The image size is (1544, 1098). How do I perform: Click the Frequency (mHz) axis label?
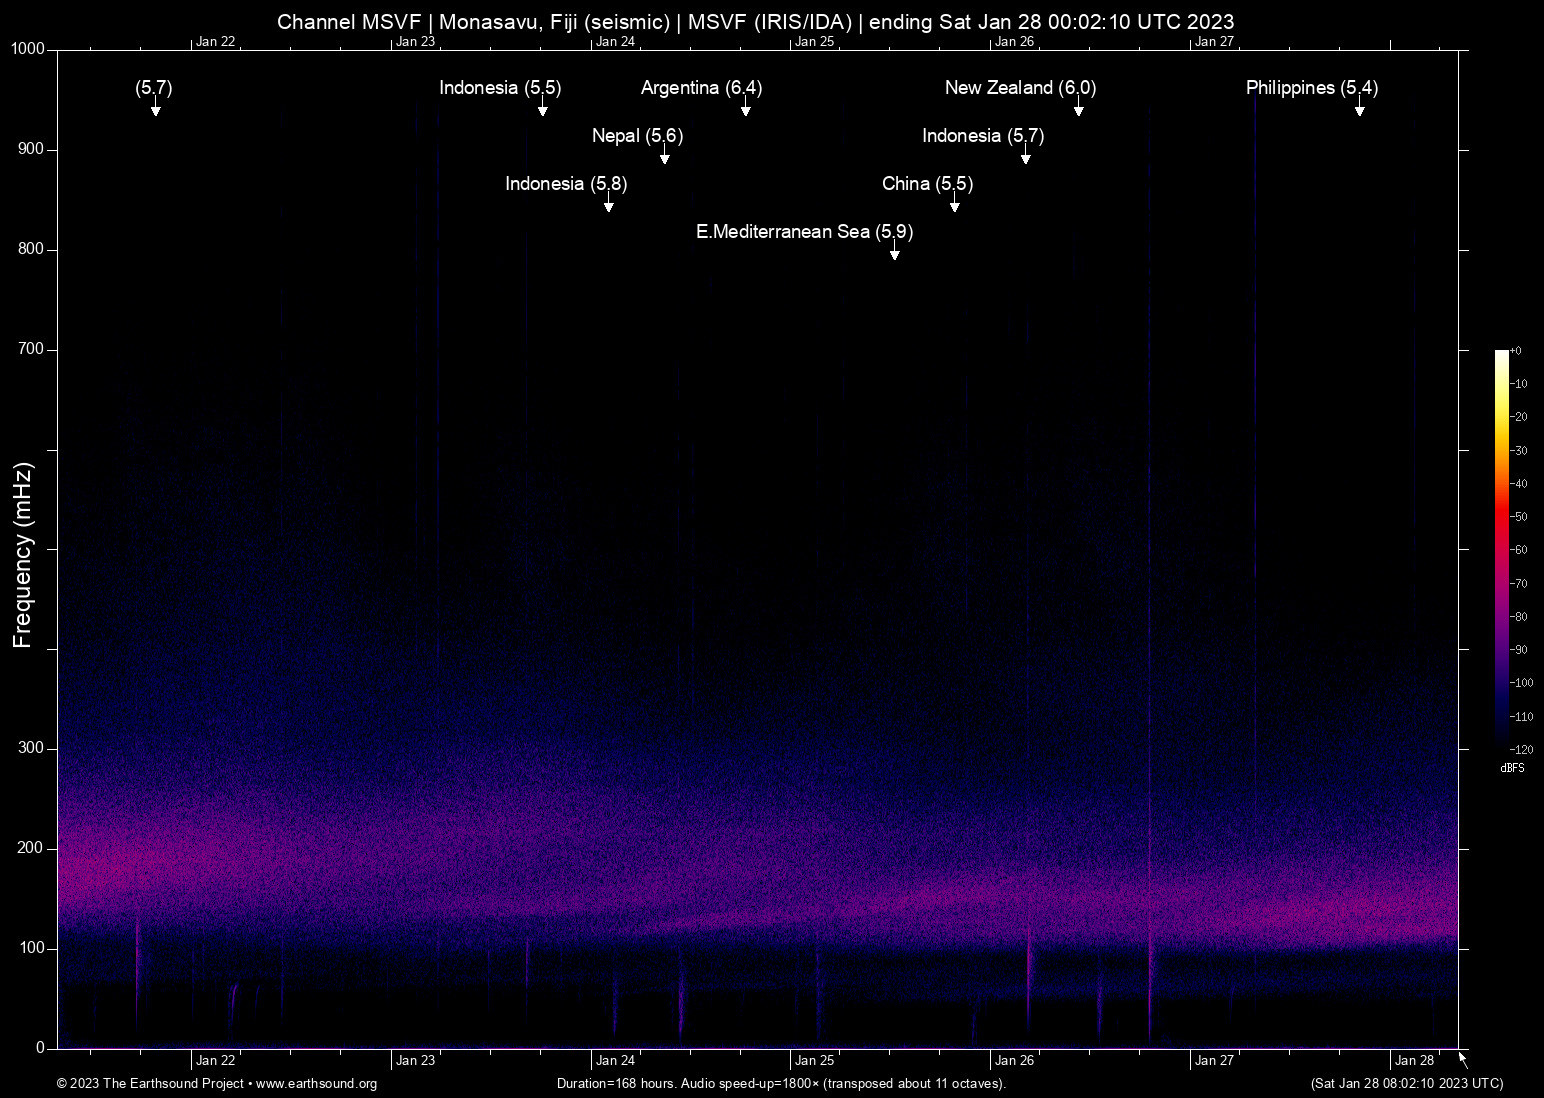click(x=22, y=548)
